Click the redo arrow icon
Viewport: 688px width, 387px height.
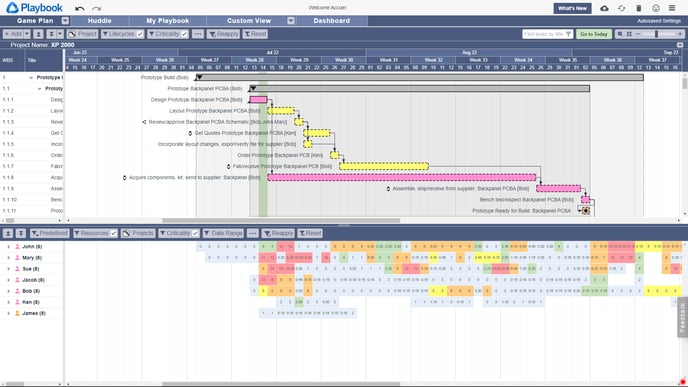(97, 8)
